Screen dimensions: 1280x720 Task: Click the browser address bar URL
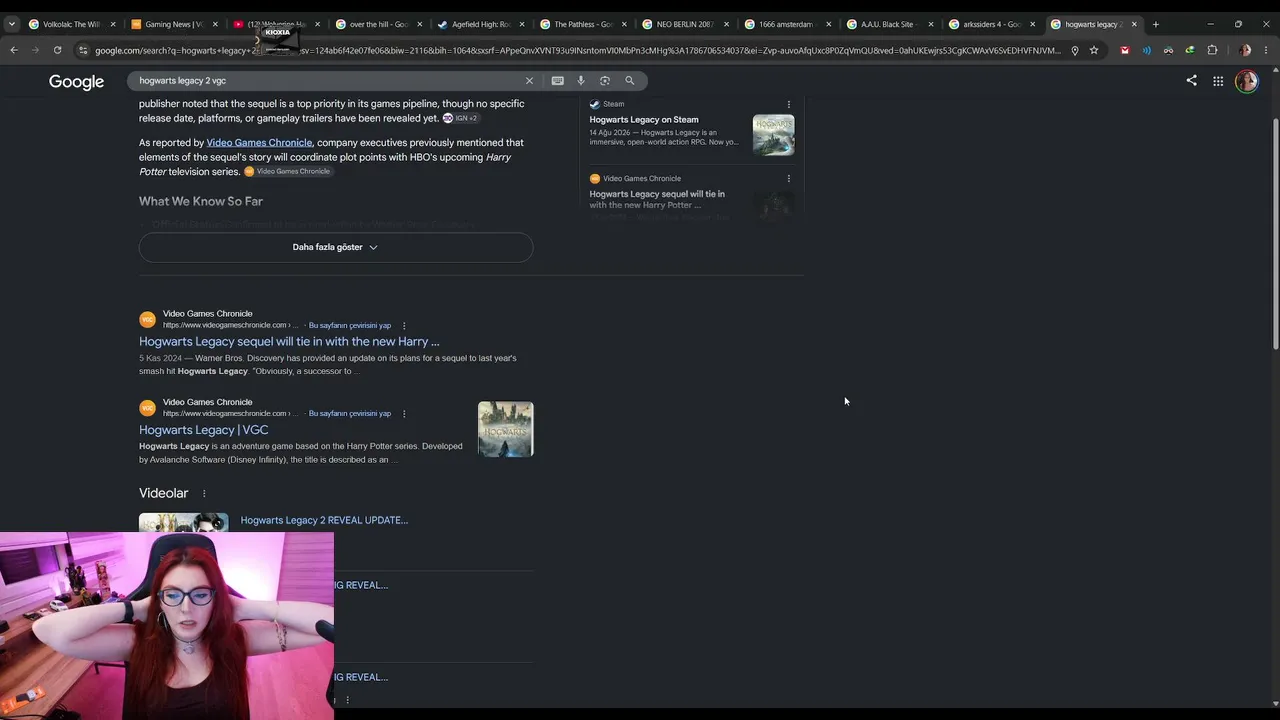578,50
